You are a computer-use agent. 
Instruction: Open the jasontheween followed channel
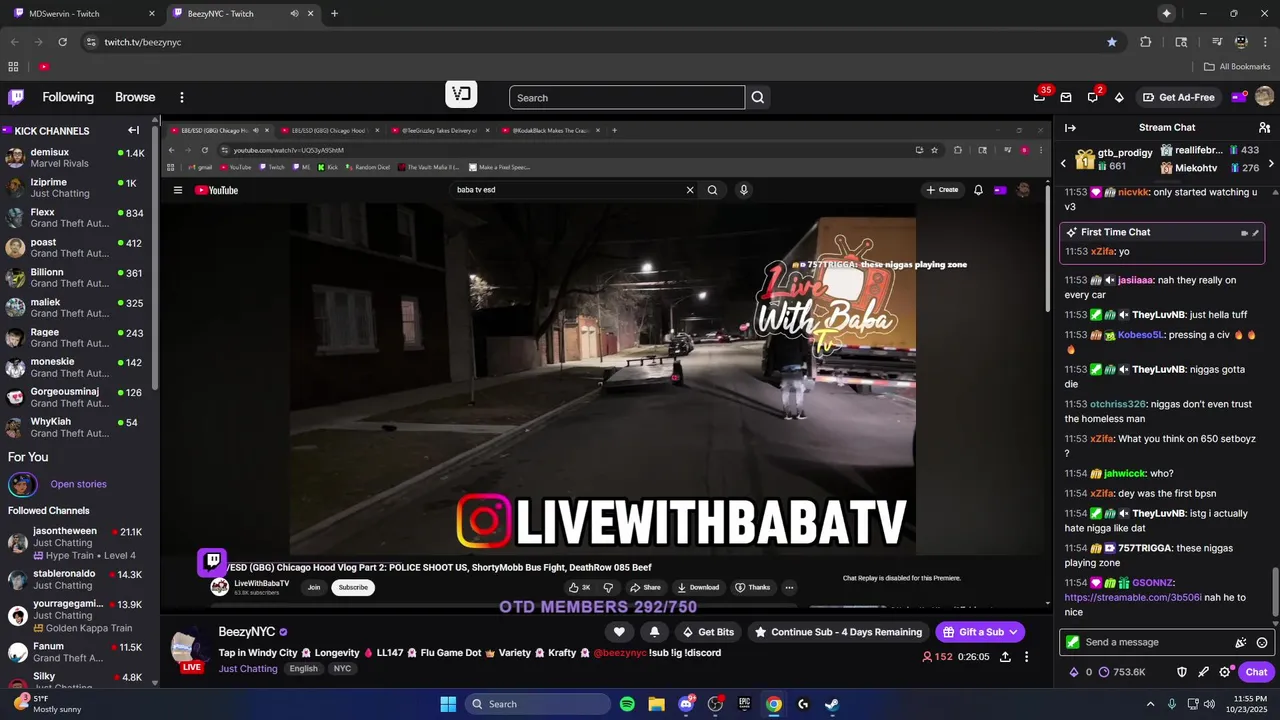tap(75, 543)
